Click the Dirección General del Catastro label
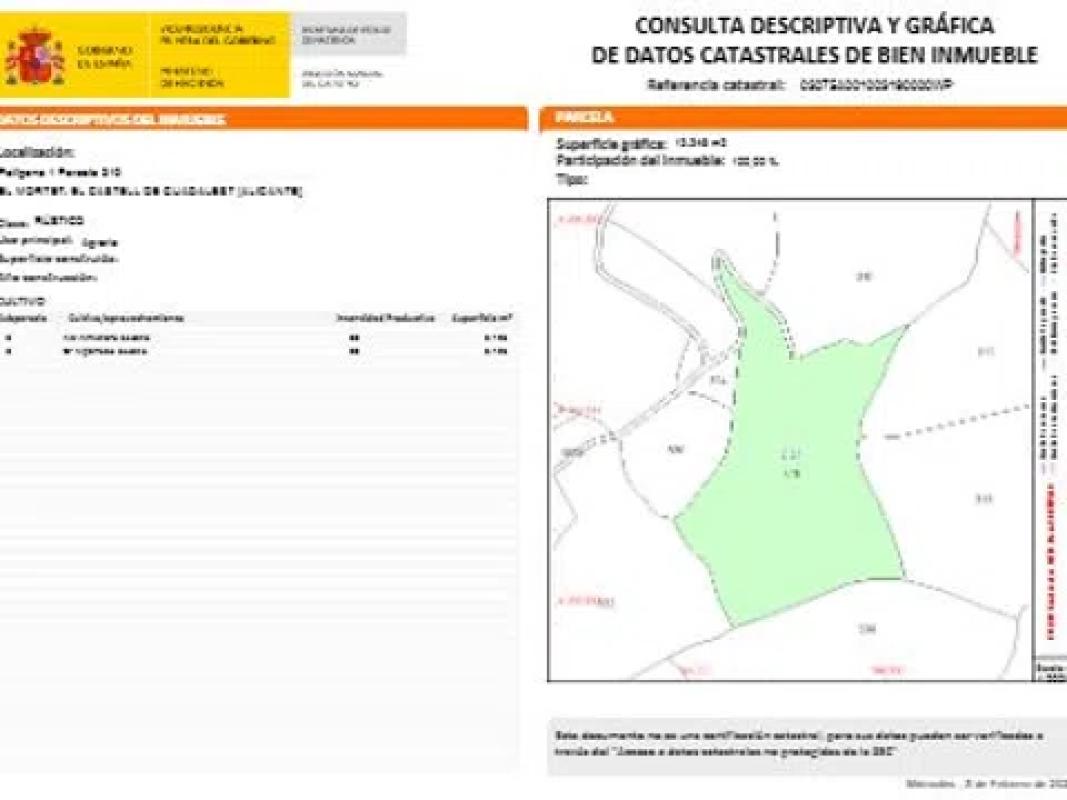 [332, 78]
